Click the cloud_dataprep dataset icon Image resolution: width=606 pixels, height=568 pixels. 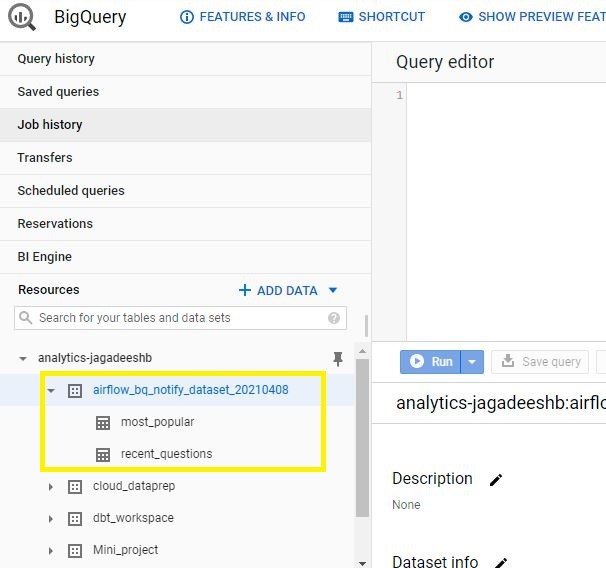click(x=75, y=486)
